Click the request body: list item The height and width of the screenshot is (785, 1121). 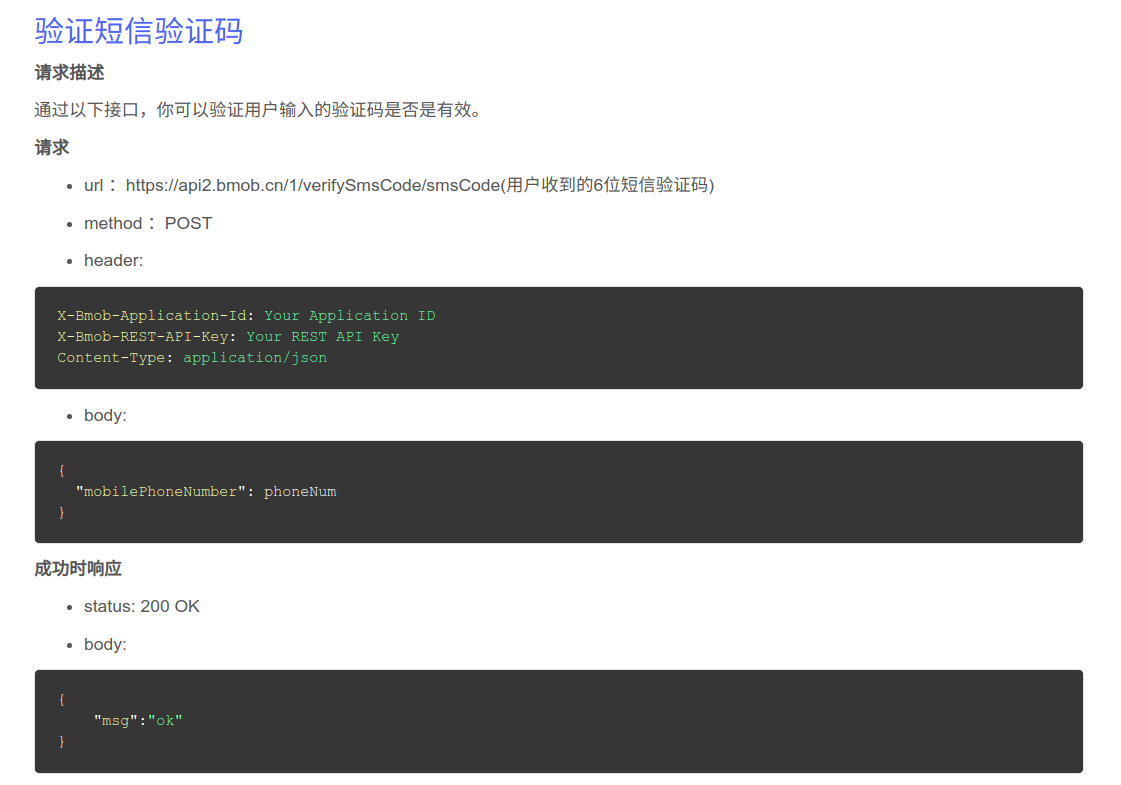(105, 415)
